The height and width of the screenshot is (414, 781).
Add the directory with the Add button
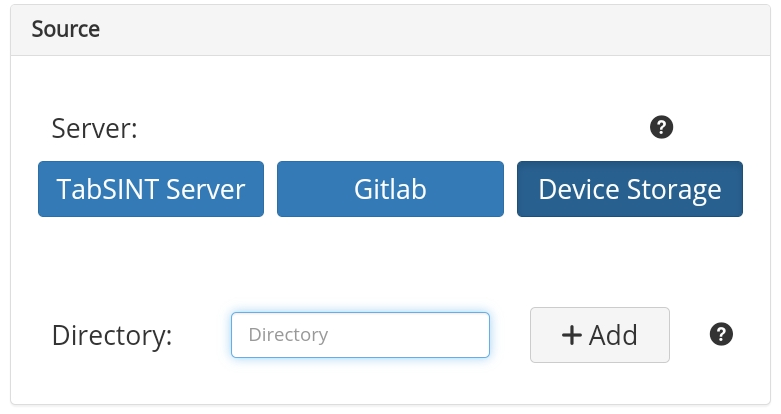(600, 335)
